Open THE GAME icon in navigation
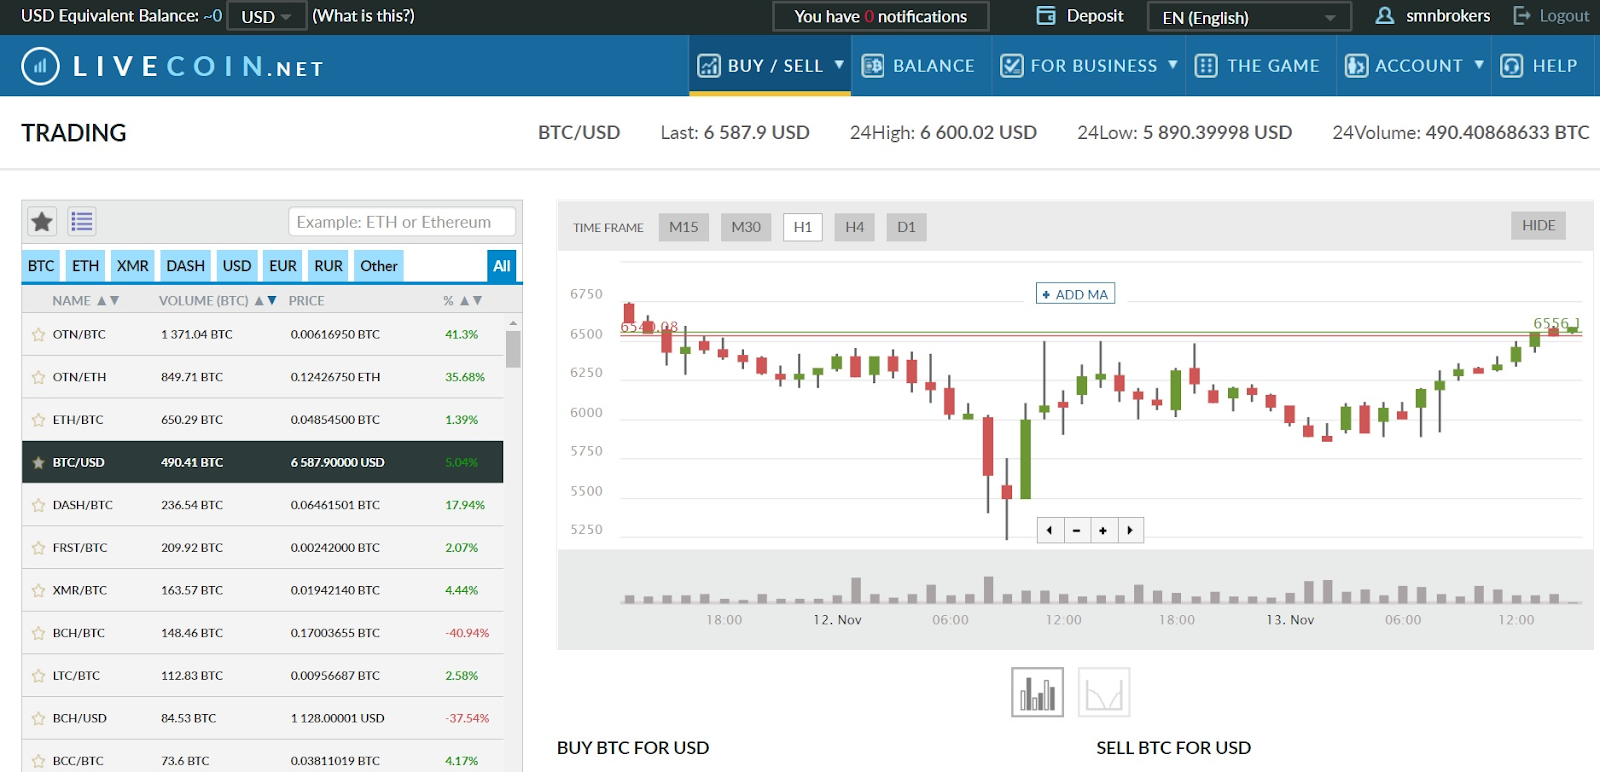Screen dimensions: 1600x772 click(1206, 66)
